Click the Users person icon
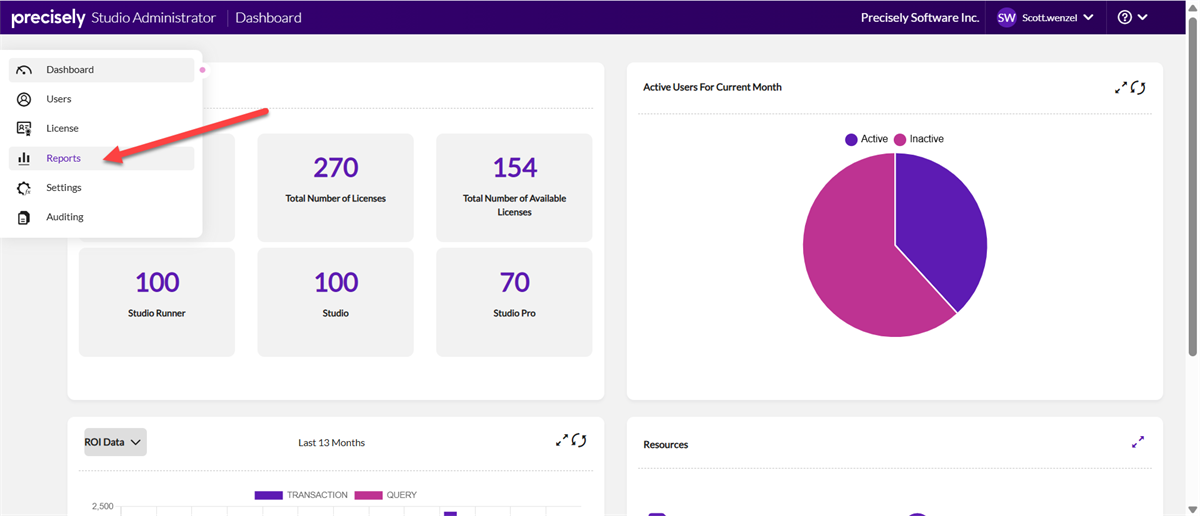 pos(24,99)
